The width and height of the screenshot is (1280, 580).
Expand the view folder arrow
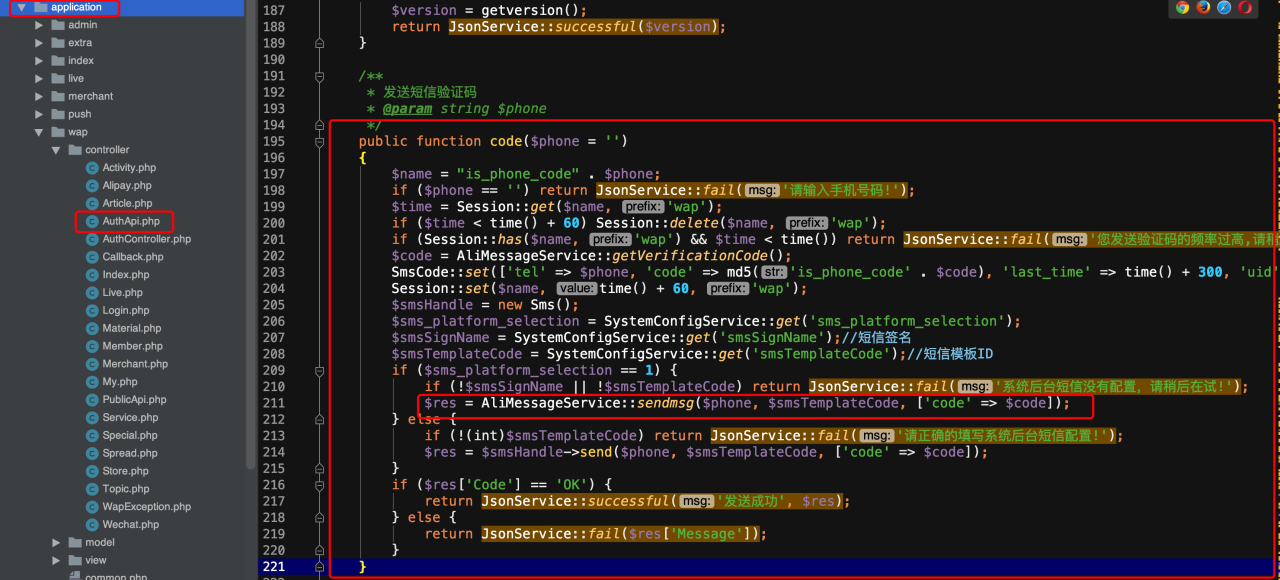click(57, 560)
